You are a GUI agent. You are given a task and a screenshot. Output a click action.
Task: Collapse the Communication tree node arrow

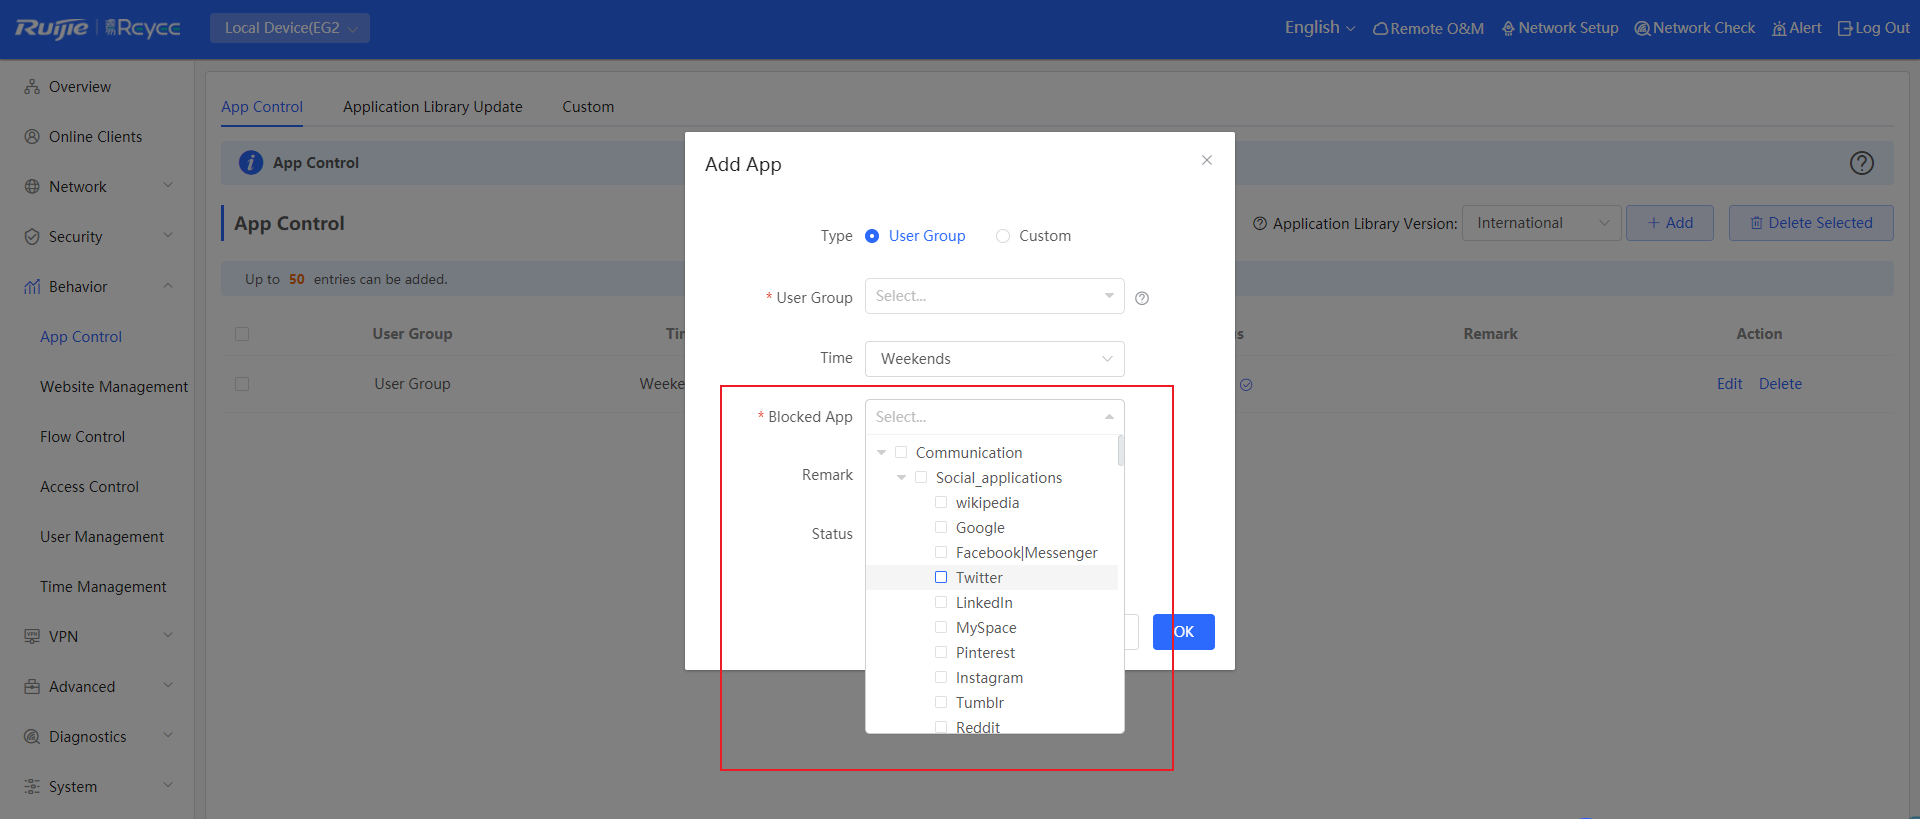[881, 453]
